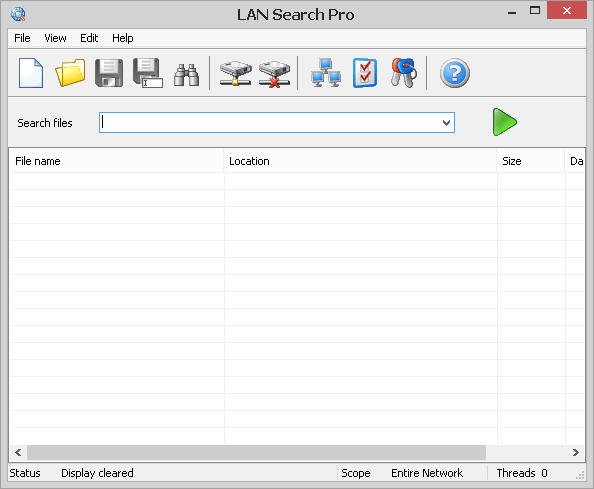Click the network computers icon
The image size is (594, 489).
pyautogui.click(x=326, y=73)
